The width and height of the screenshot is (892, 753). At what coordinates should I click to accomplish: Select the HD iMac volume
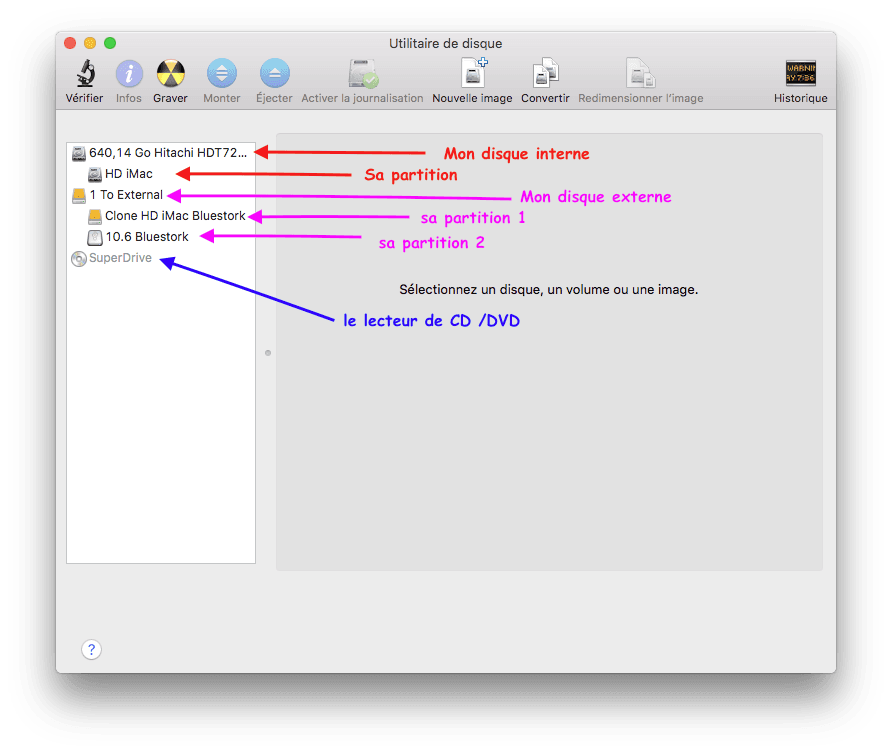click(161, 173)
